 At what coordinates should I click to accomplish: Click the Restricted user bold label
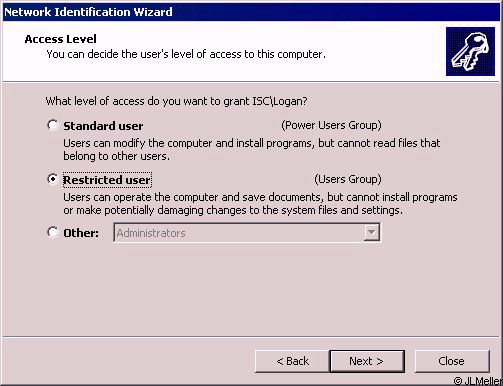(x=107, y=180)
